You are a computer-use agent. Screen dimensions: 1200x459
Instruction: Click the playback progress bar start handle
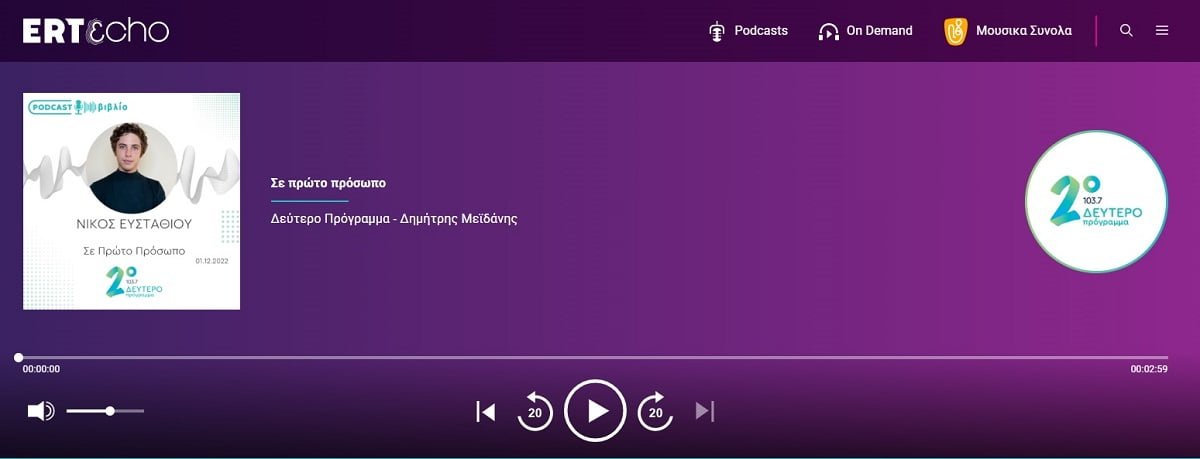(x=18, y=357)
